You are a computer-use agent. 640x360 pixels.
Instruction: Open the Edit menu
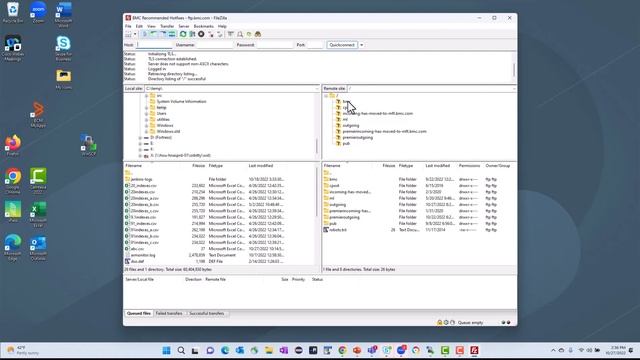[x=139, y=26]
